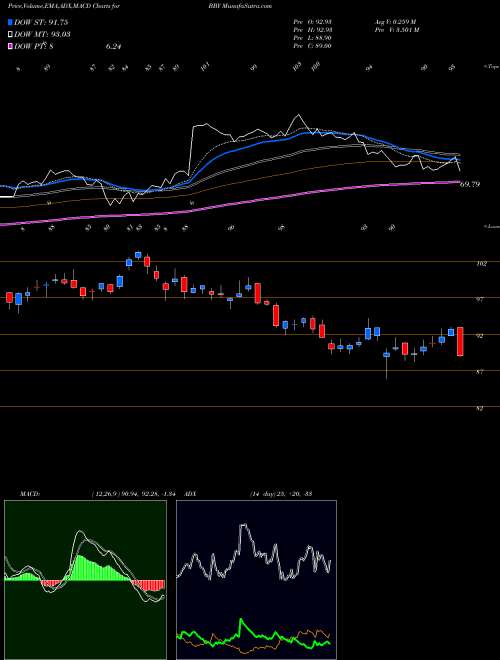Screen dimensions: 500x660
Task: Click the ADX '(14 day) 23, +20, -33' values
Action: [281, 493]
